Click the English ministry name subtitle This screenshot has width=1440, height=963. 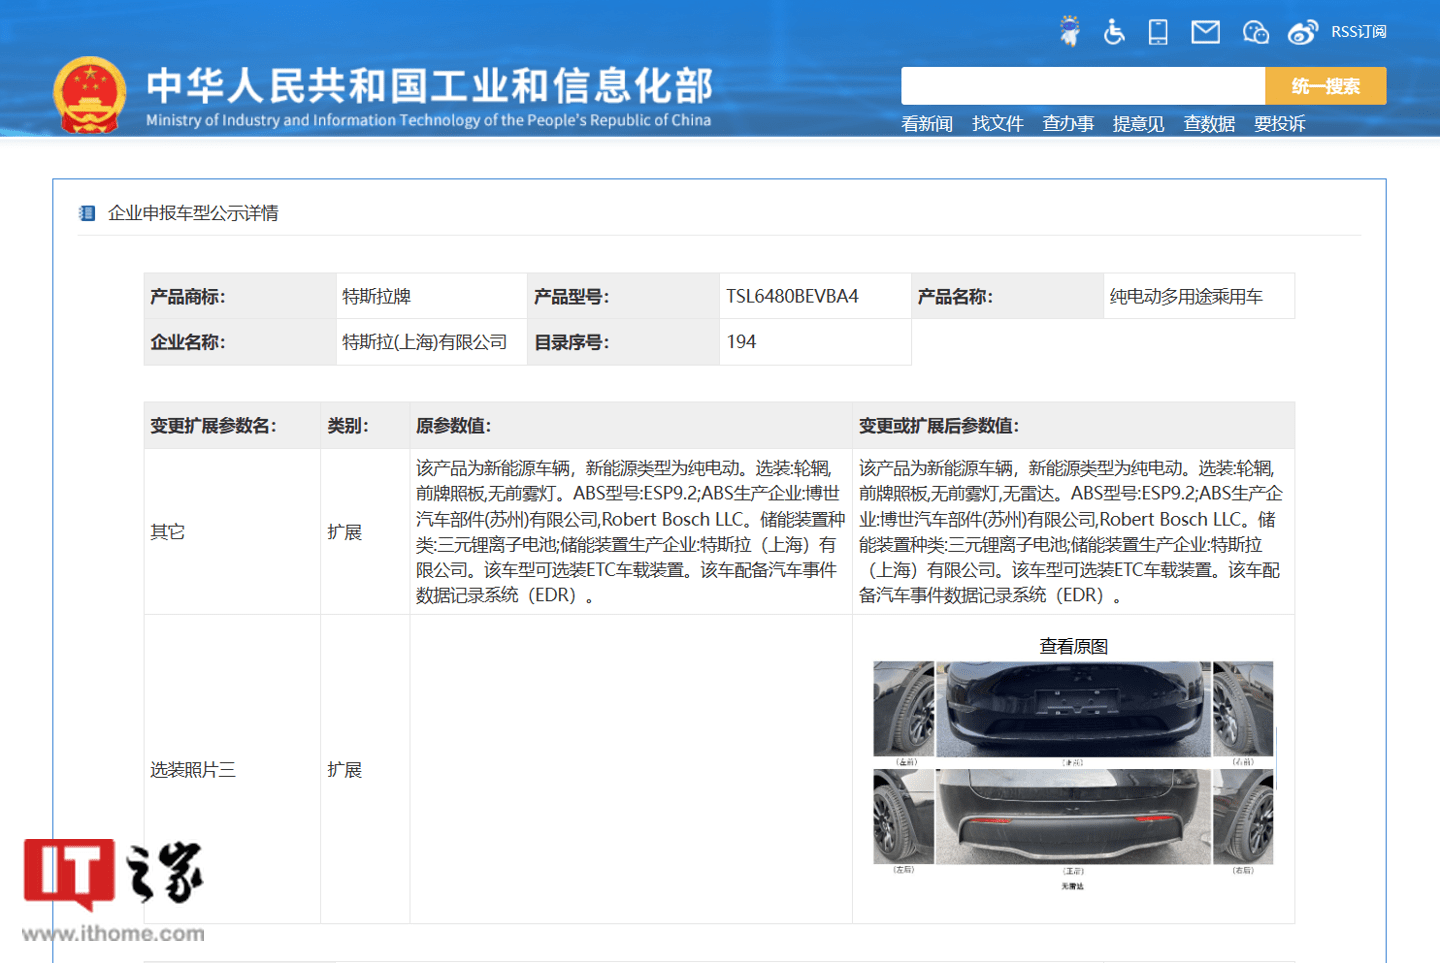(428, 120)
